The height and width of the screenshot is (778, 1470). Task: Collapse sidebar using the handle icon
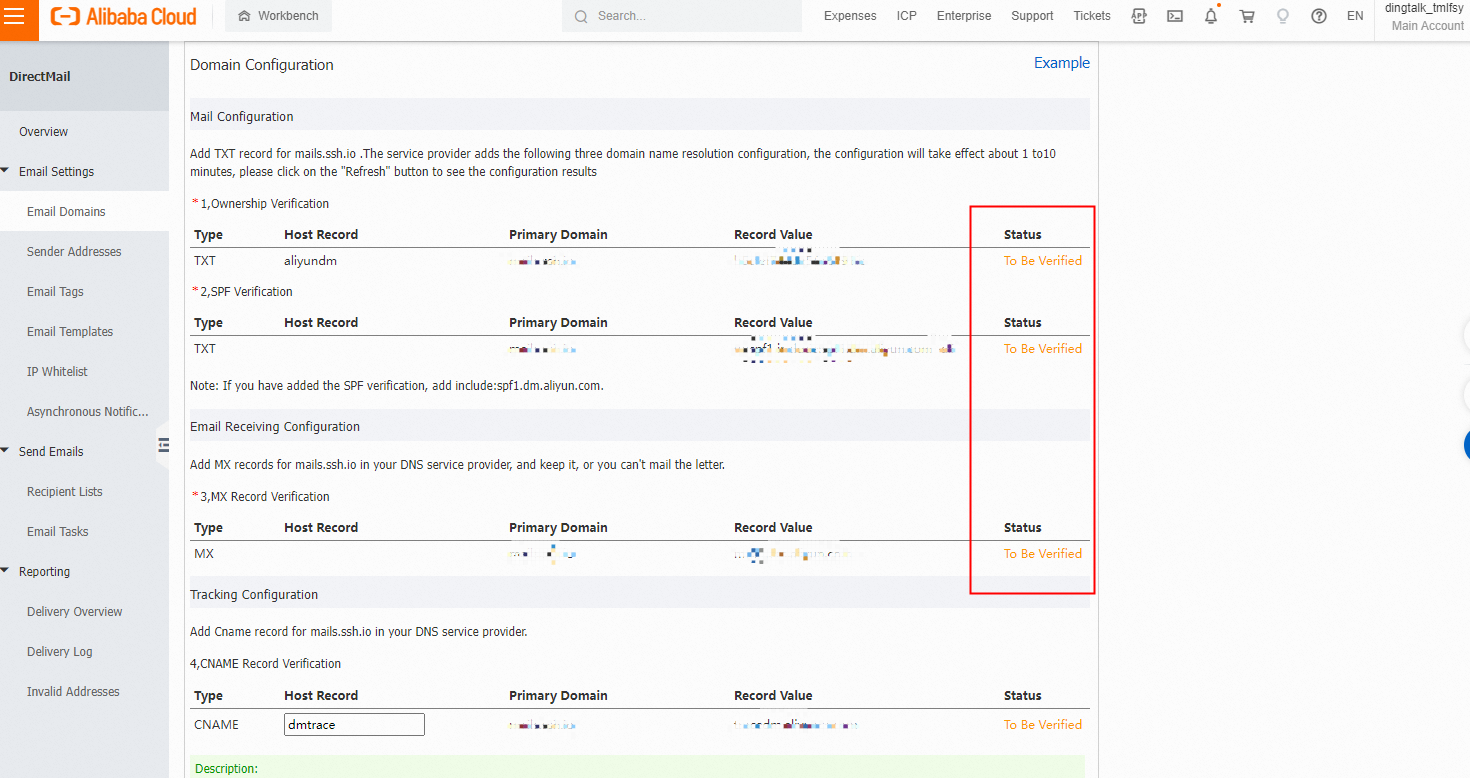click(x=163, y=445)
